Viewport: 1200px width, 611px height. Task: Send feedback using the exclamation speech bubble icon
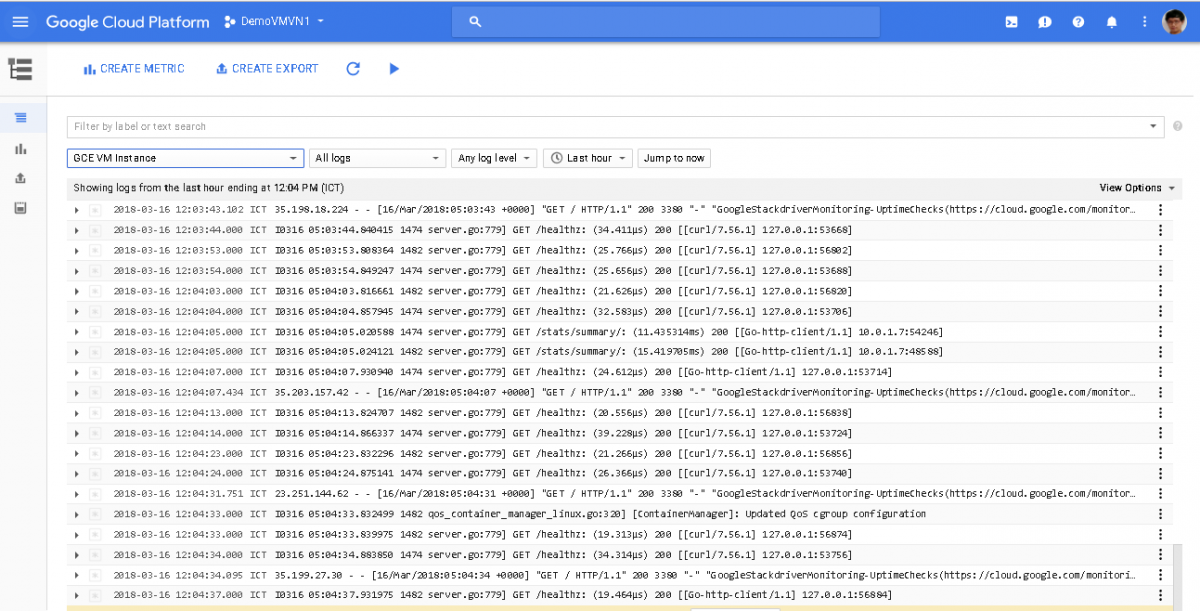coord(1045,21)
